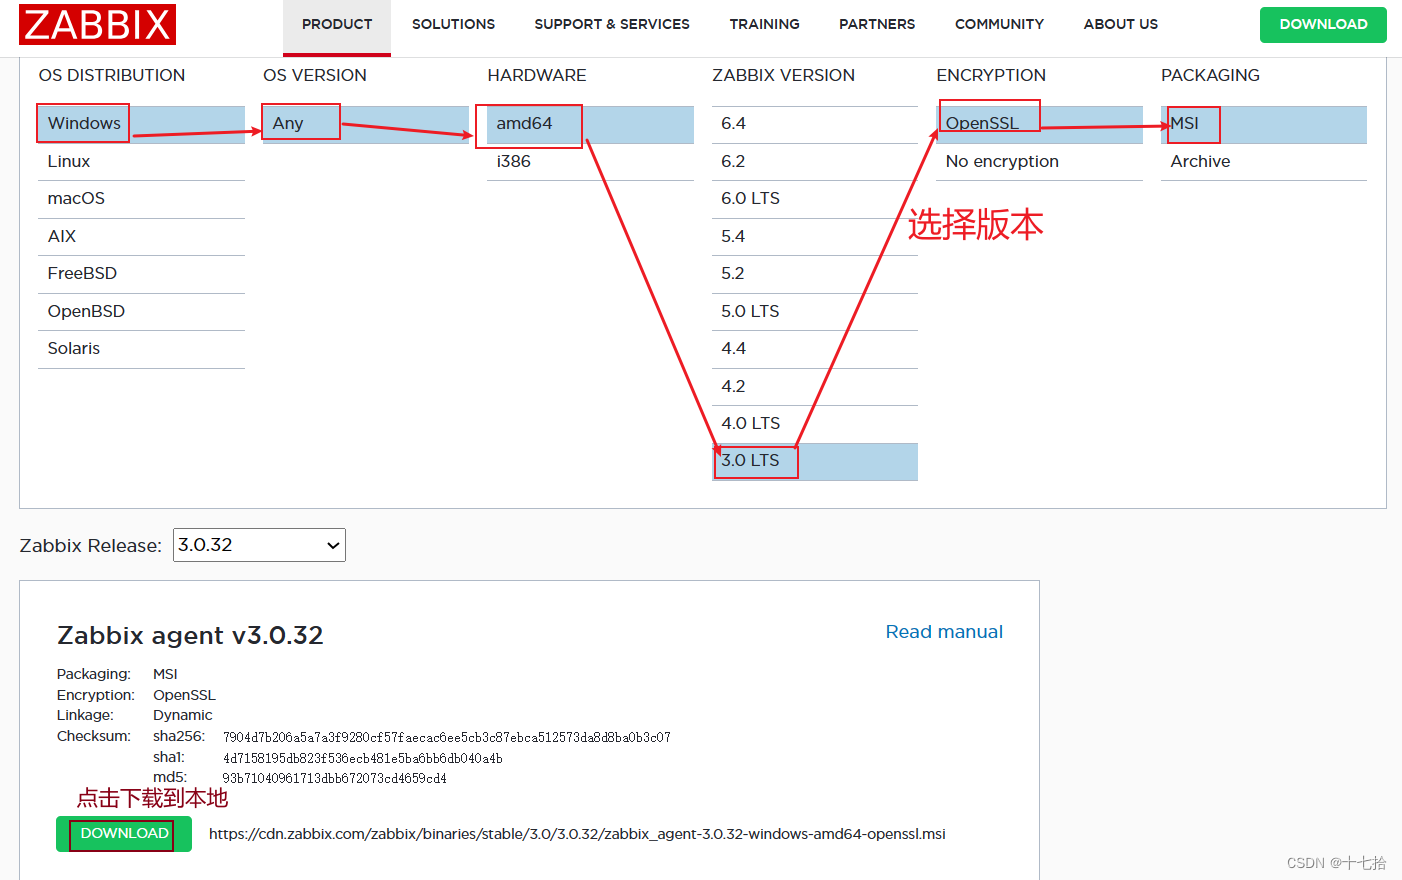Click the sha256 checksum value
Image resolution: width=1402 pixels, height=880 pixels.
(446, 738)
